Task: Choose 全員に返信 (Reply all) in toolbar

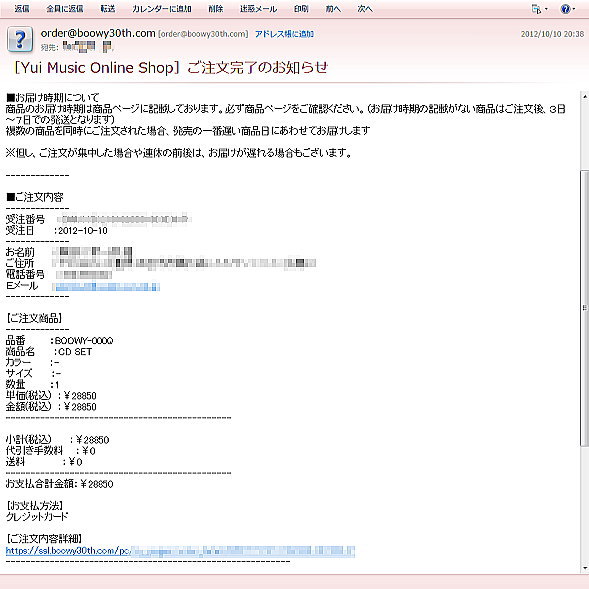Action: tap(65, 9)
